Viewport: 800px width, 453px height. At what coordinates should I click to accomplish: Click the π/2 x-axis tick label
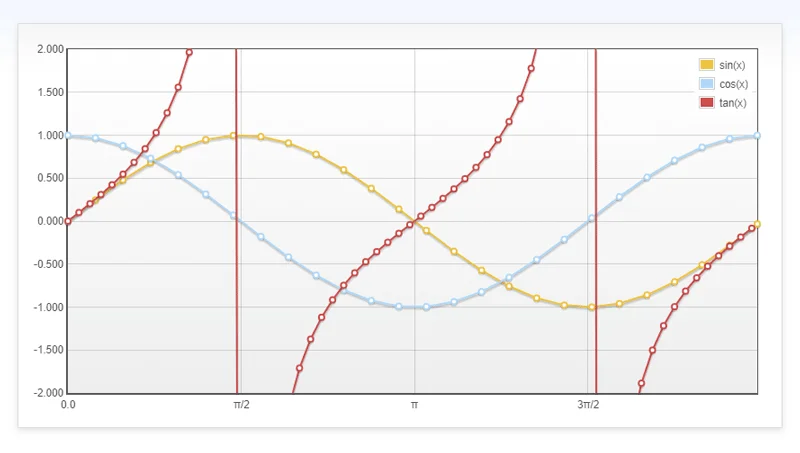[241, 405]
